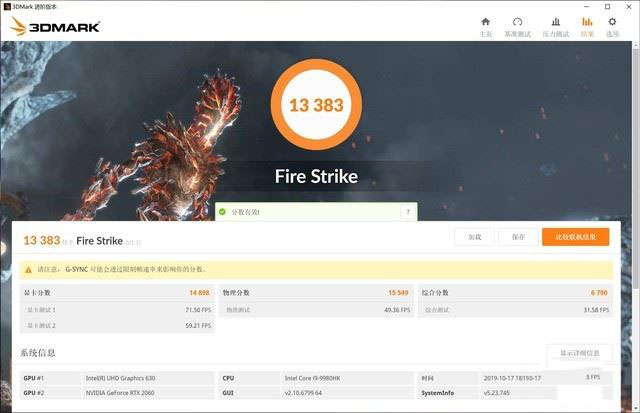The image size is (640, 413).
Task: Click the Fire Strike title over the artwork
Action: click(316, 176)
